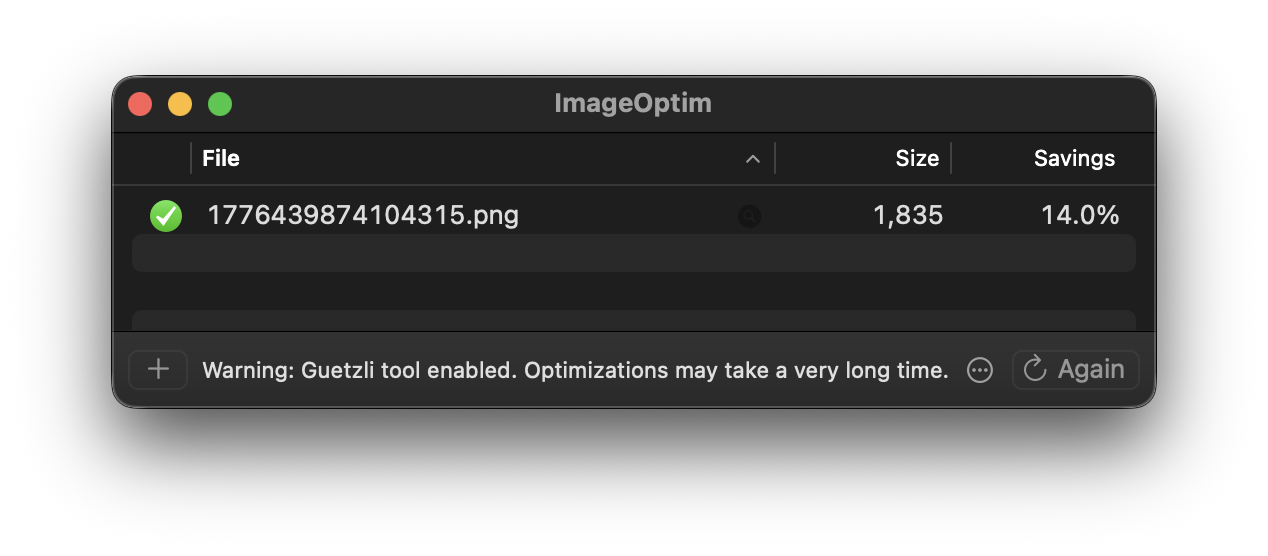Click the divider between File and Size columns
This screenshot has width=1268, height=556.
[x=775, y=158]
